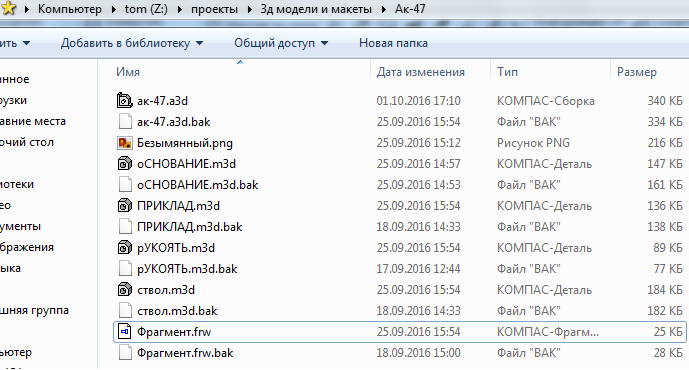Create a folder with Новая папка

393,43
